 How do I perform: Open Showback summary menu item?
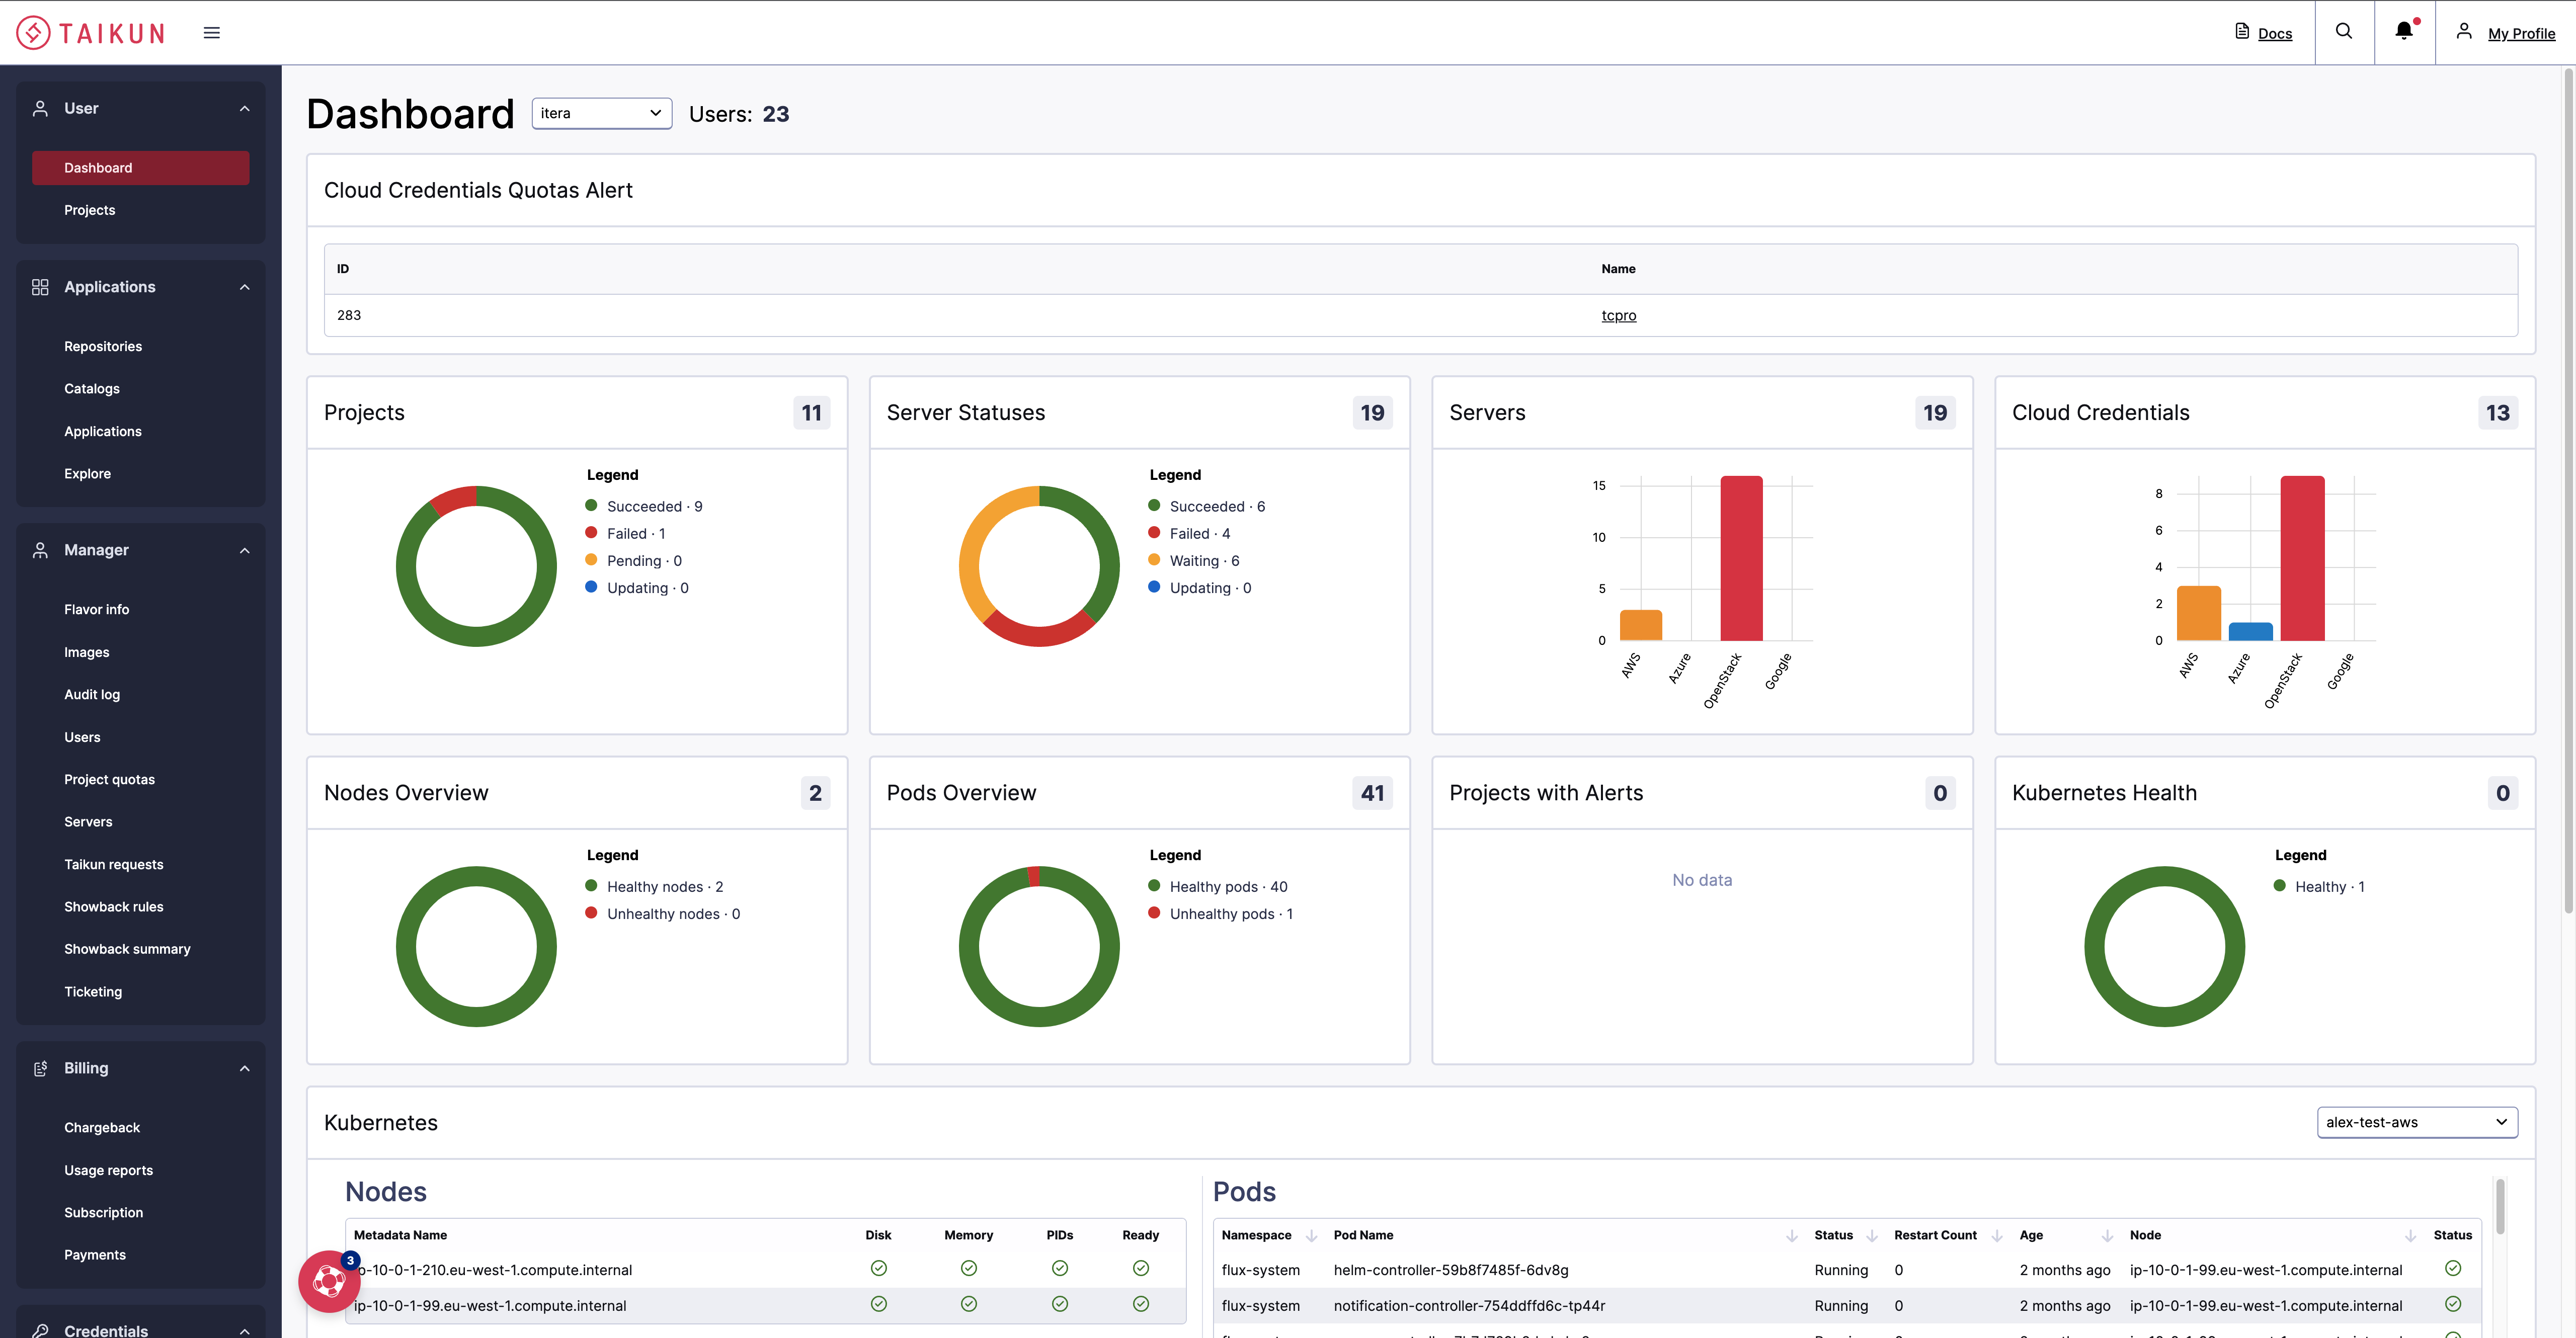(x=127, y=949)
